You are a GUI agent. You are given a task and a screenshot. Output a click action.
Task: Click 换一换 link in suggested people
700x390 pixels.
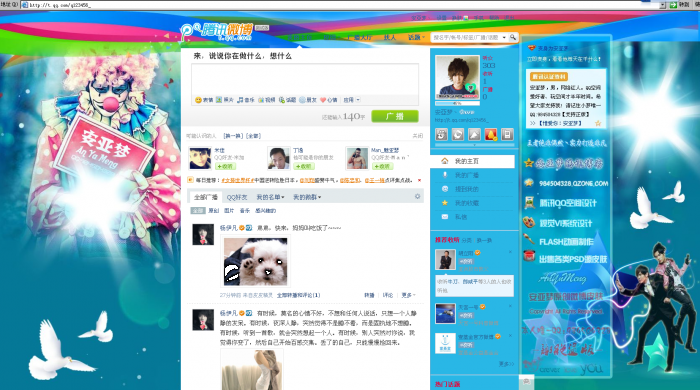[x=233, y=136]
